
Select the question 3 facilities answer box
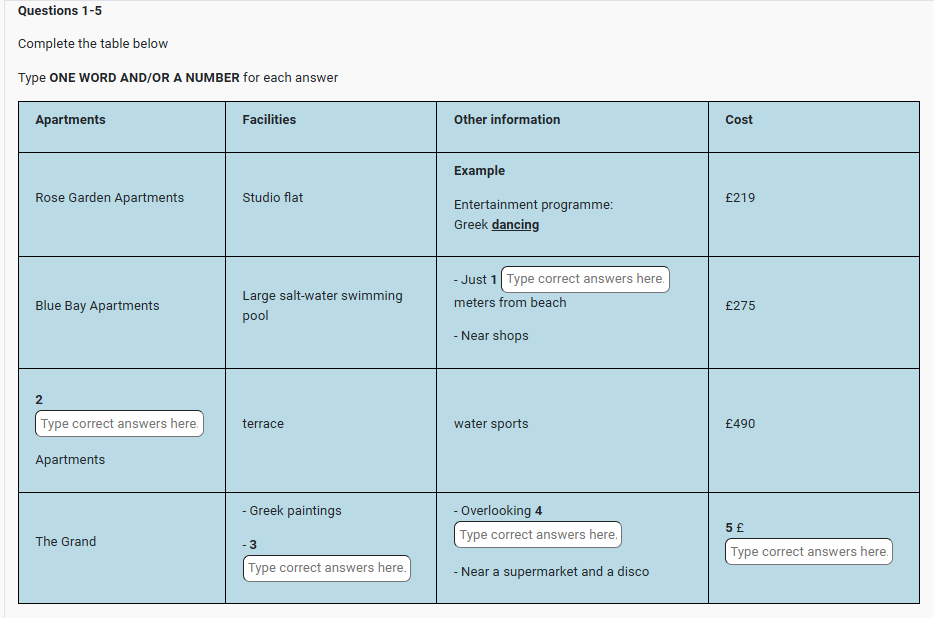click(x=326, y=568)
